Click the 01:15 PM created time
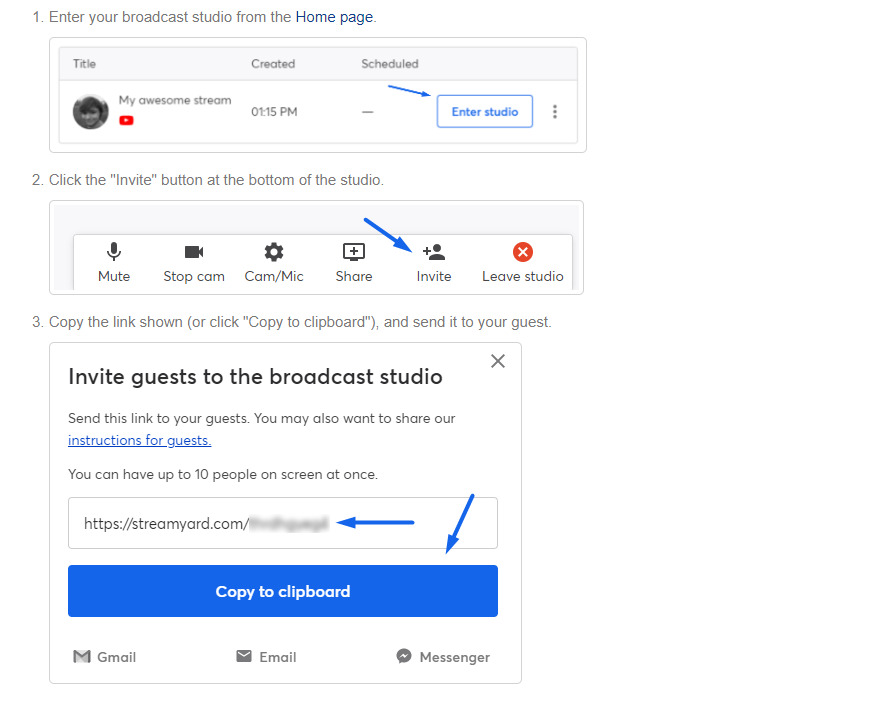 (x=274, y=111)
